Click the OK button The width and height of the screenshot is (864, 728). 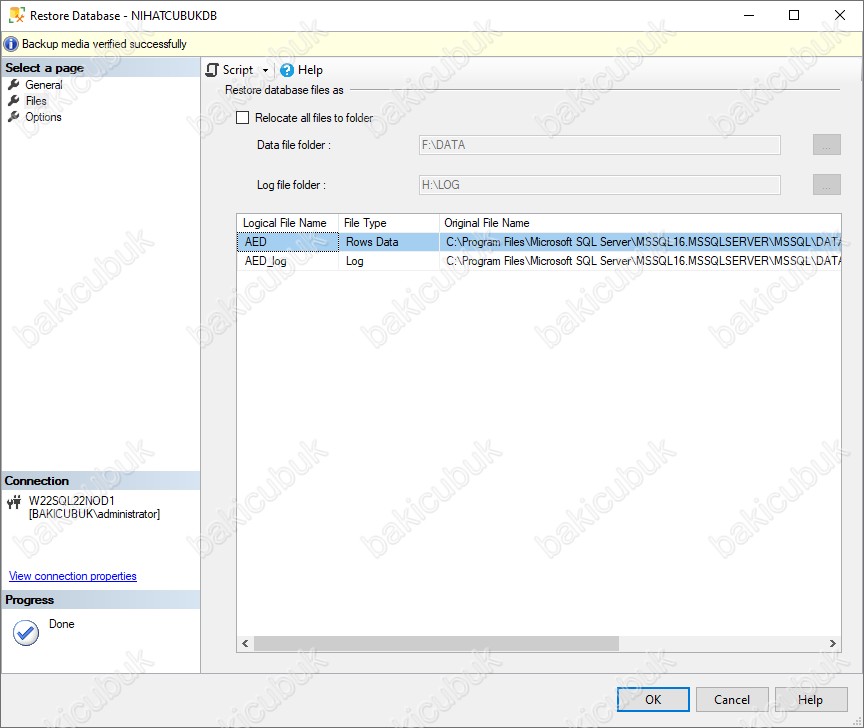coord(653,699)
